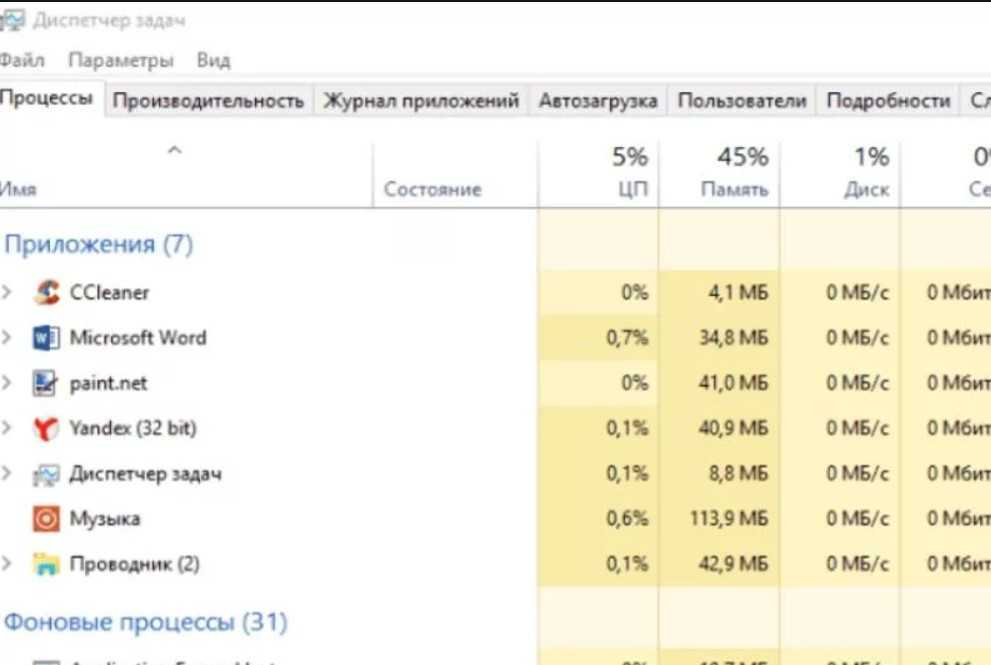The width and height of the screenshot is (991, 665).
Task: Switch to the Автозагрузка tab
Action: pyautogui.click(x=598, y=101)
